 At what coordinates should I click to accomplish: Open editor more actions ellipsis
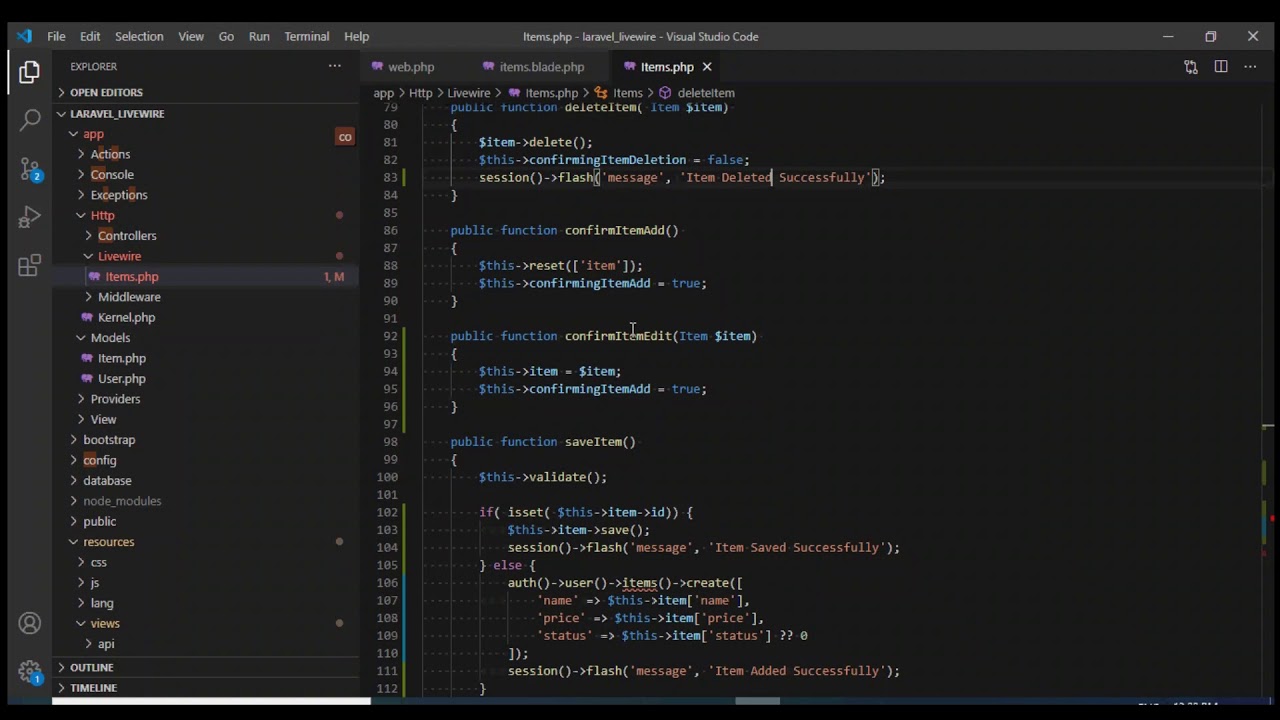1250,67
